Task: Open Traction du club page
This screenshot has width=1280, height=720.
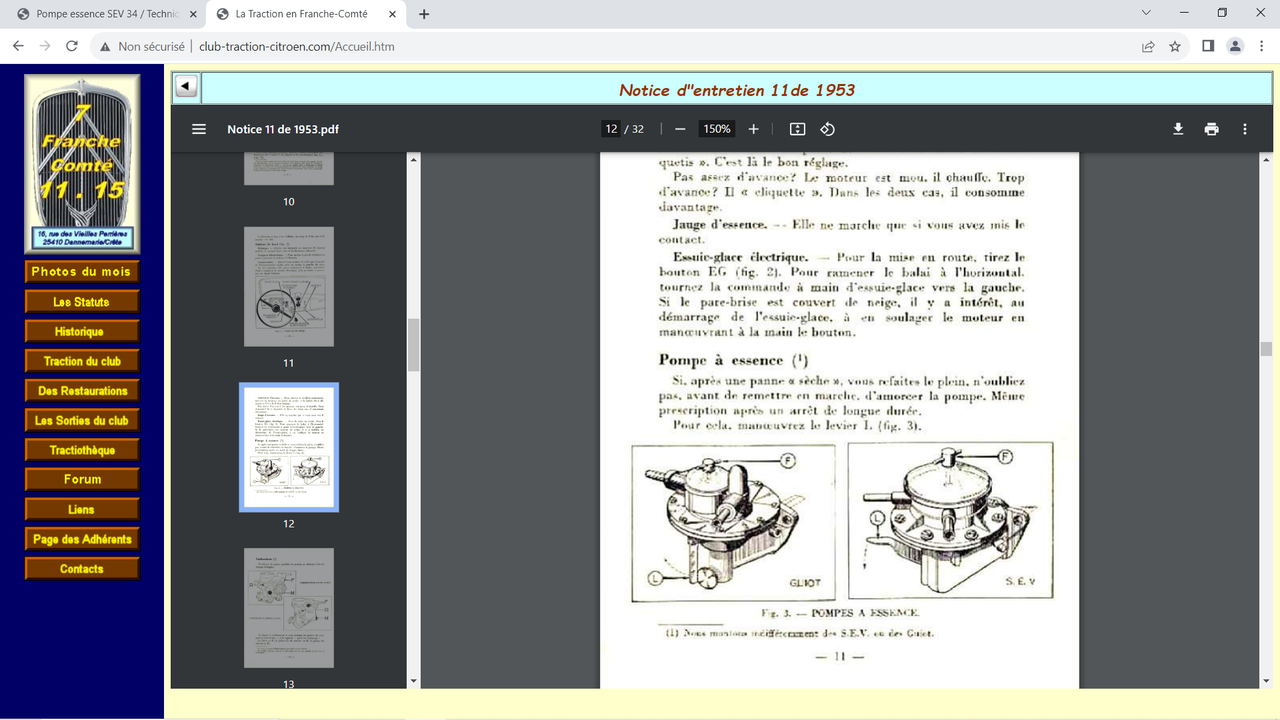Action: tap(82, 361)
